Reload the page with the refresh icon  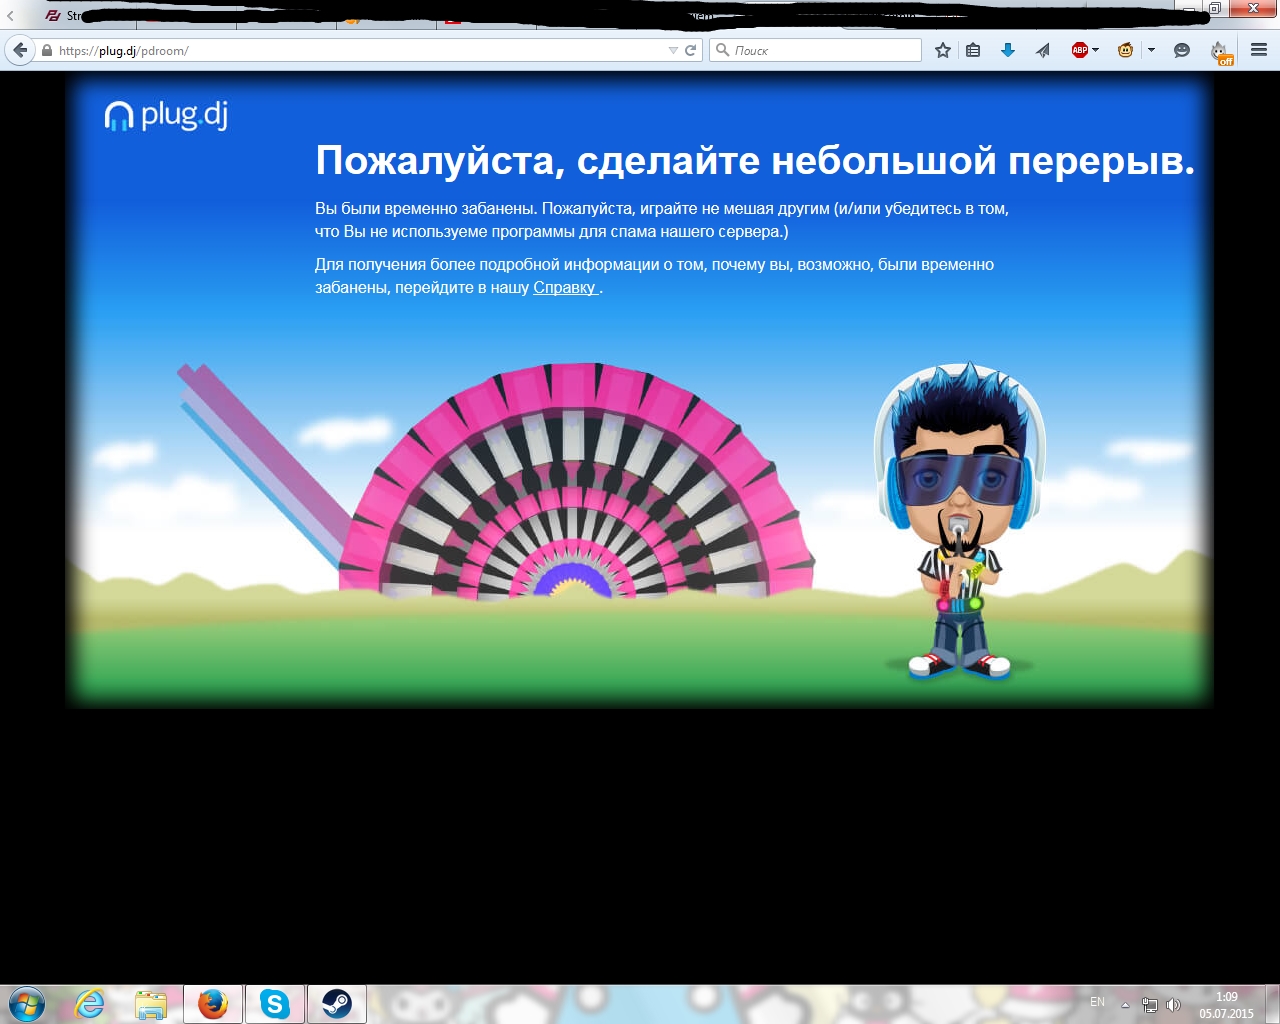(690, 50)
